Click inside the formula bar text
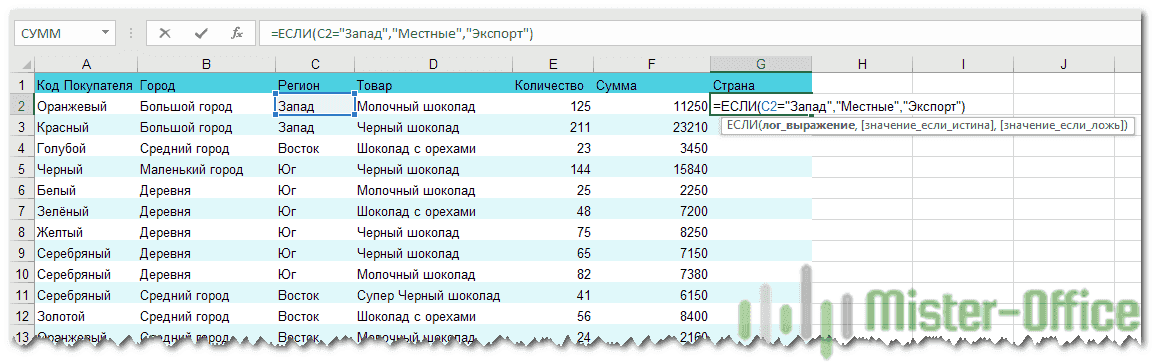The image size is (1152, 363). click(x=403, y=34)
